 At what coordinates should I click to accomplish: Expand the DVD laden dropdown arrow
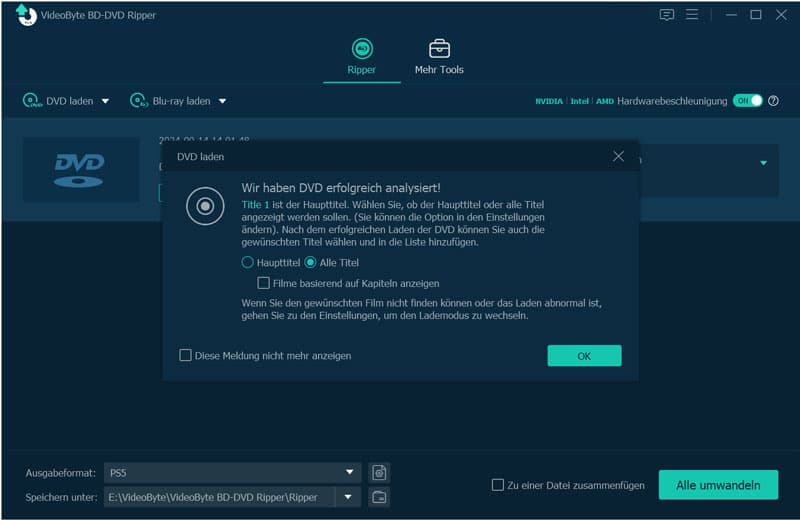coord(105,101)
